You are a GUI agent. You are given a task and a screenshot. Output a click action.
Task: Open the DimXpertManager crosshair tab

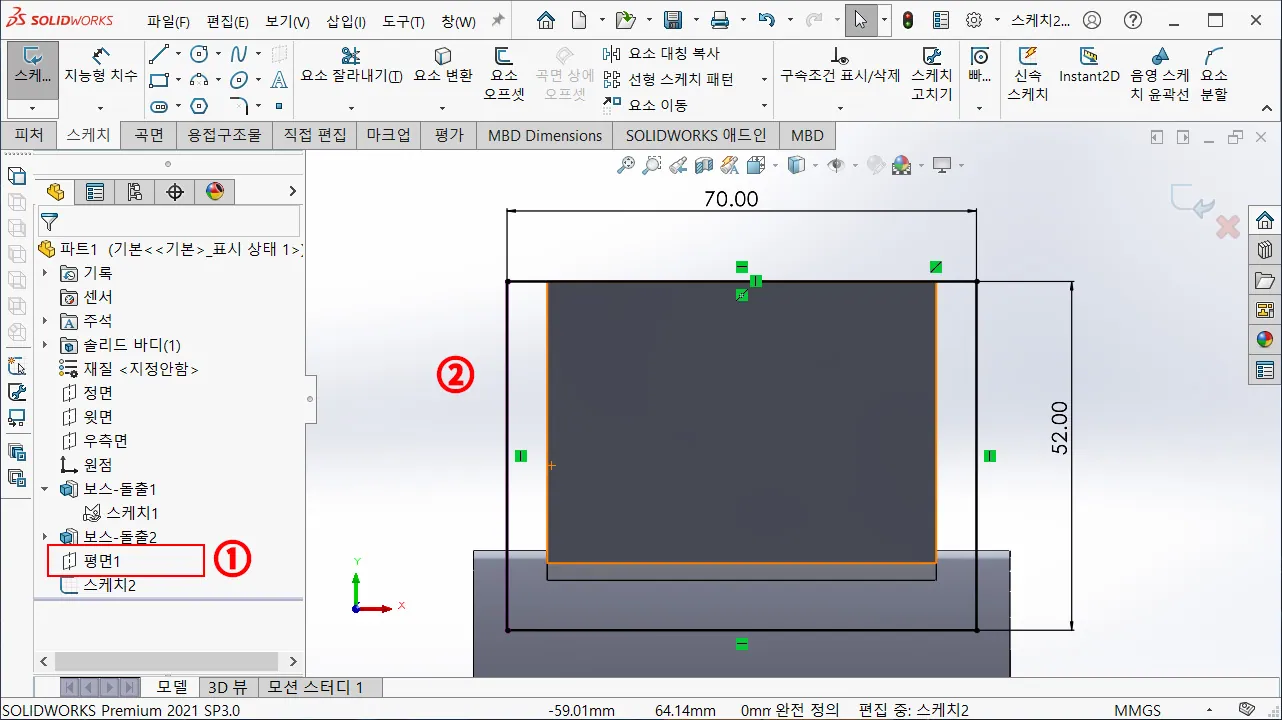(175, 192)
